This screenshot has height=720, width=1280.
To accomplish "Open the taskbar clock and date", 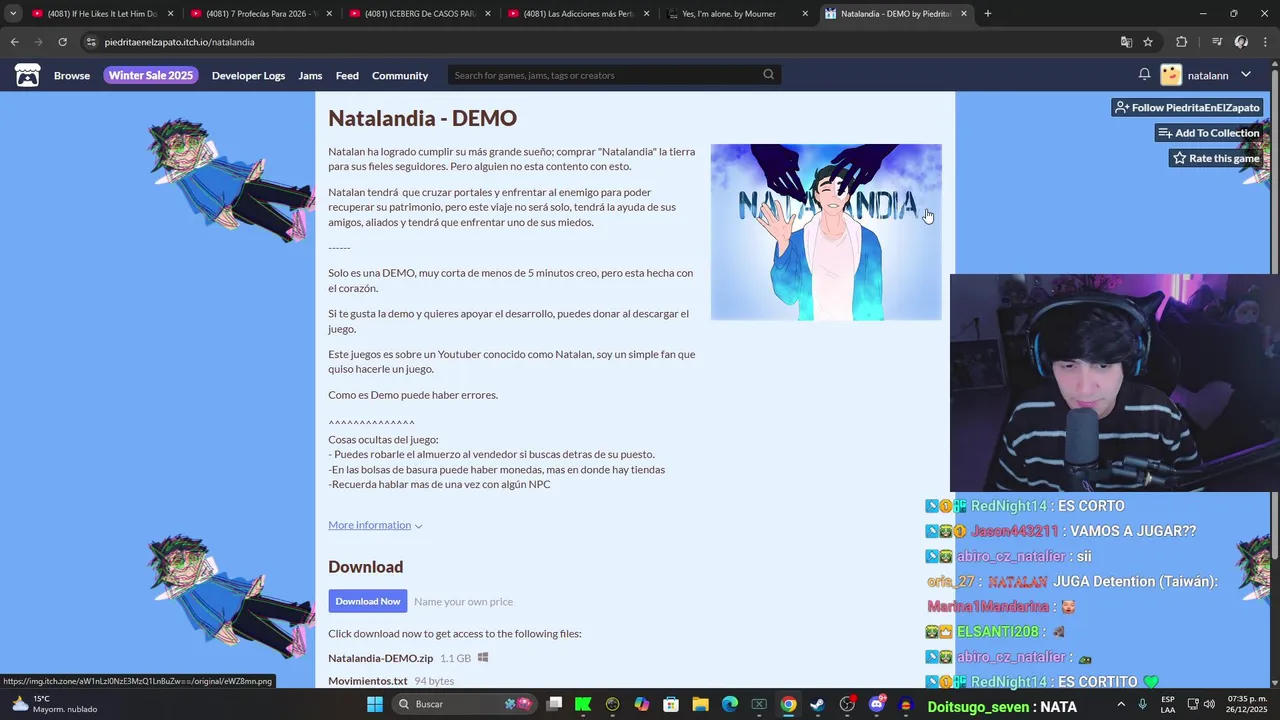I will (1246, 704).
